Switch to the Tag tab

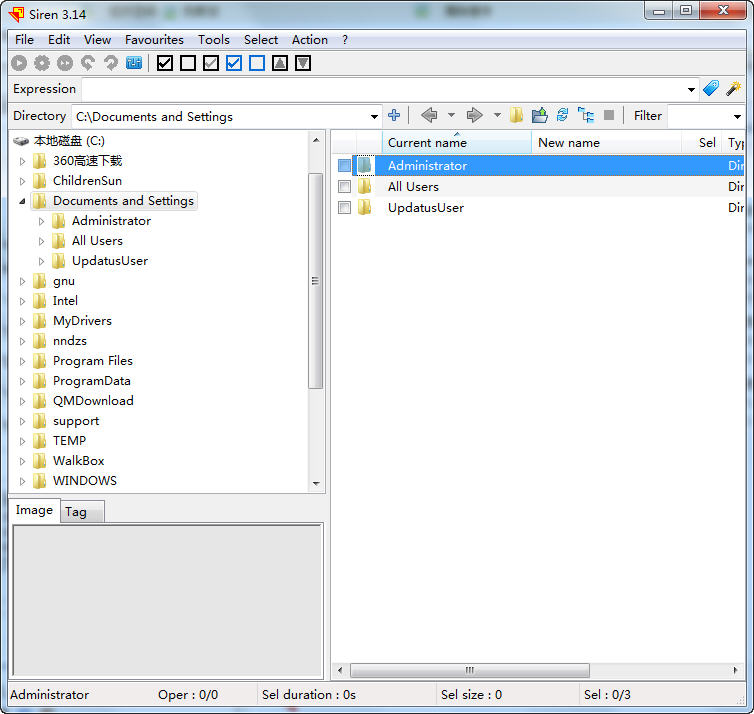click(76, 512)
